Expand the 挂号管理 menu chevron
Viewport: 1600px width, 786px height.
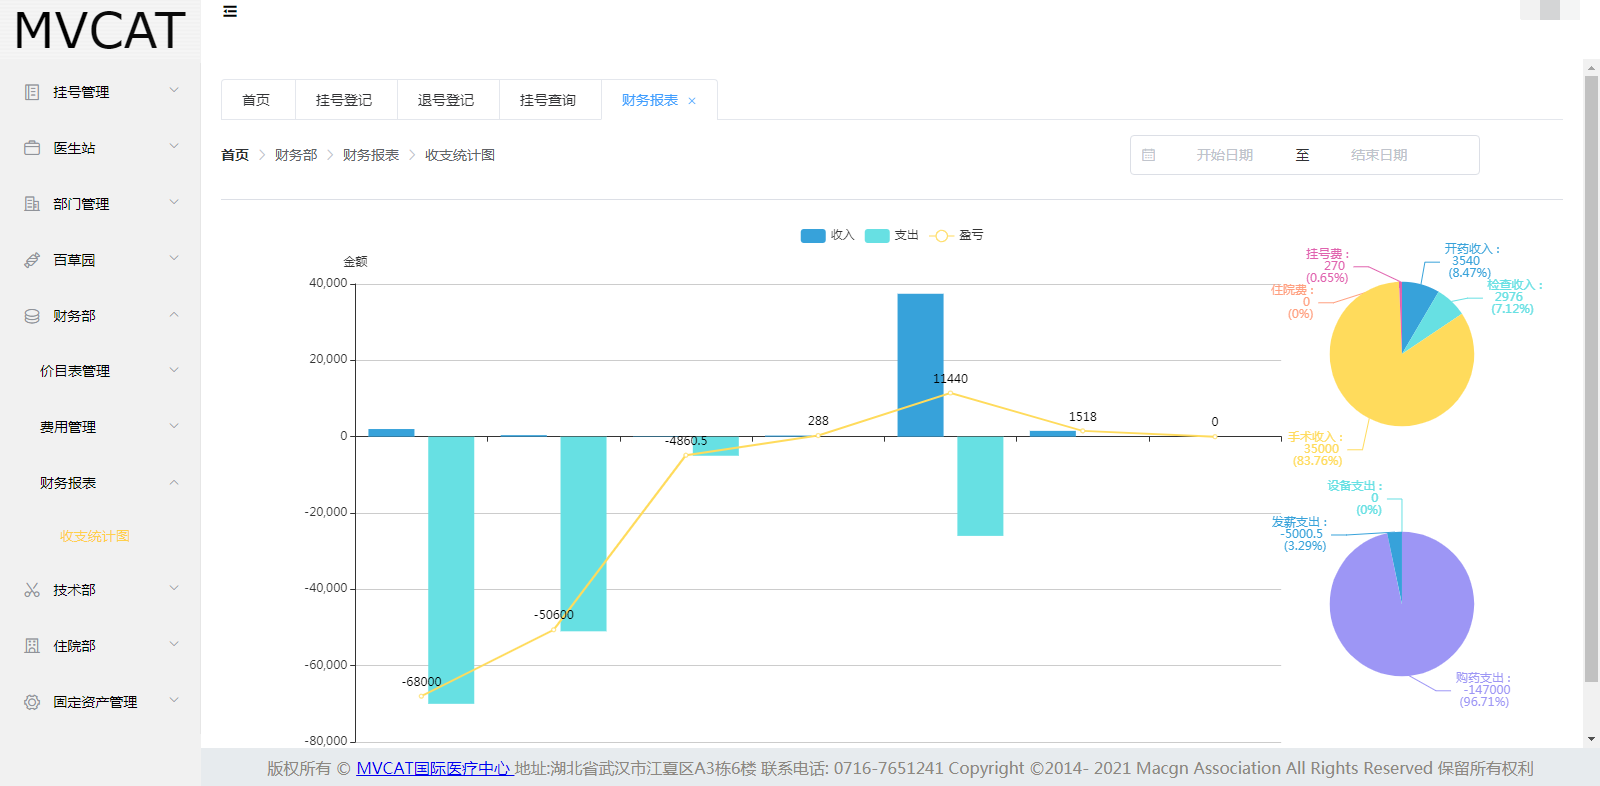[174, 90]
